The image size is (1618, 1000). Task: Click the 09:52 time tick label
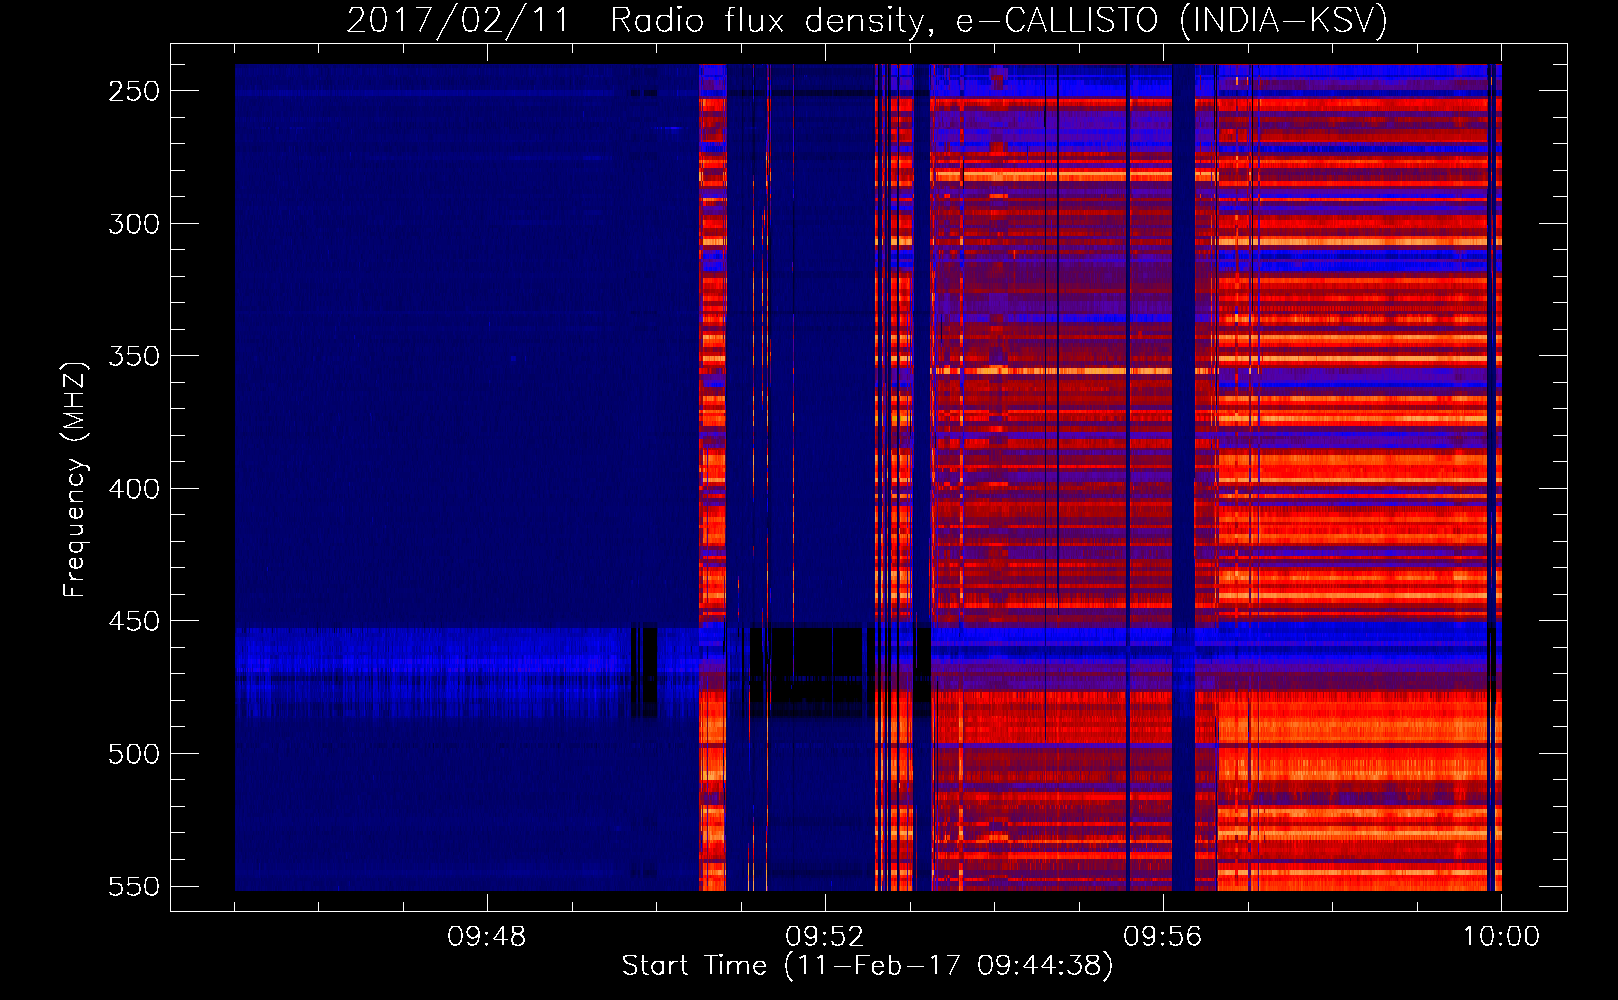click(825, 937)
